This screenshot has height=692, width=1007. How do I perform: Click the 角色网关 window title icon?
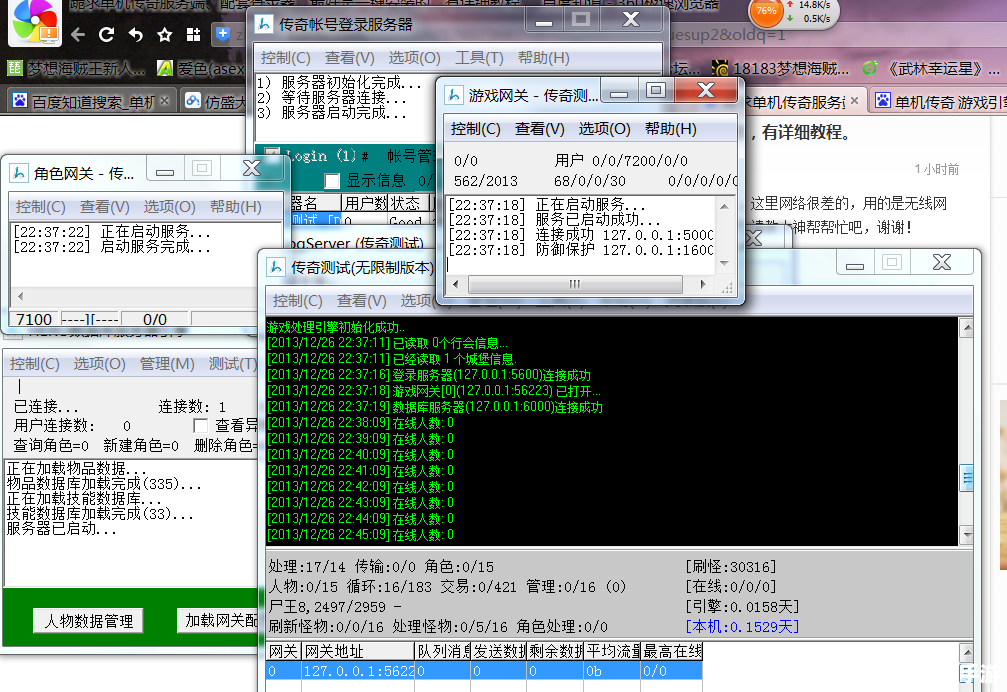pyautogui.click(x=19, y=173)
